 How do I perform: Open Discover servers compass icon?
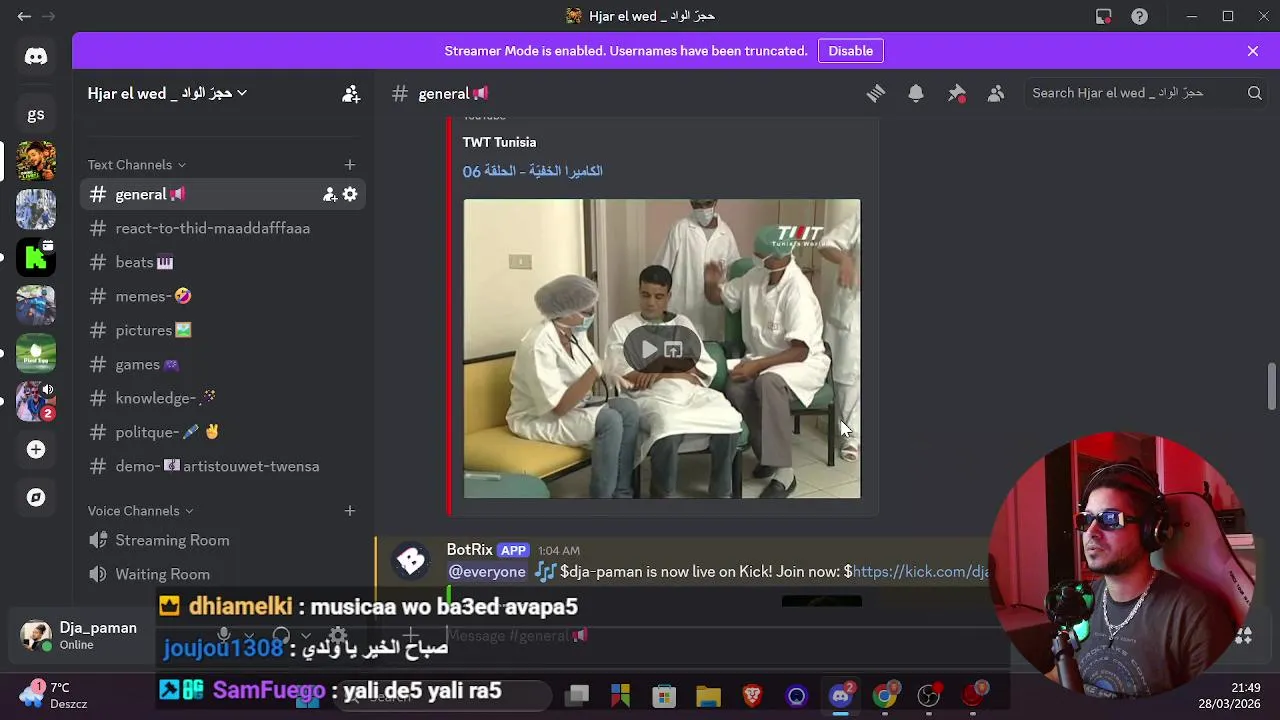(36, 498)
